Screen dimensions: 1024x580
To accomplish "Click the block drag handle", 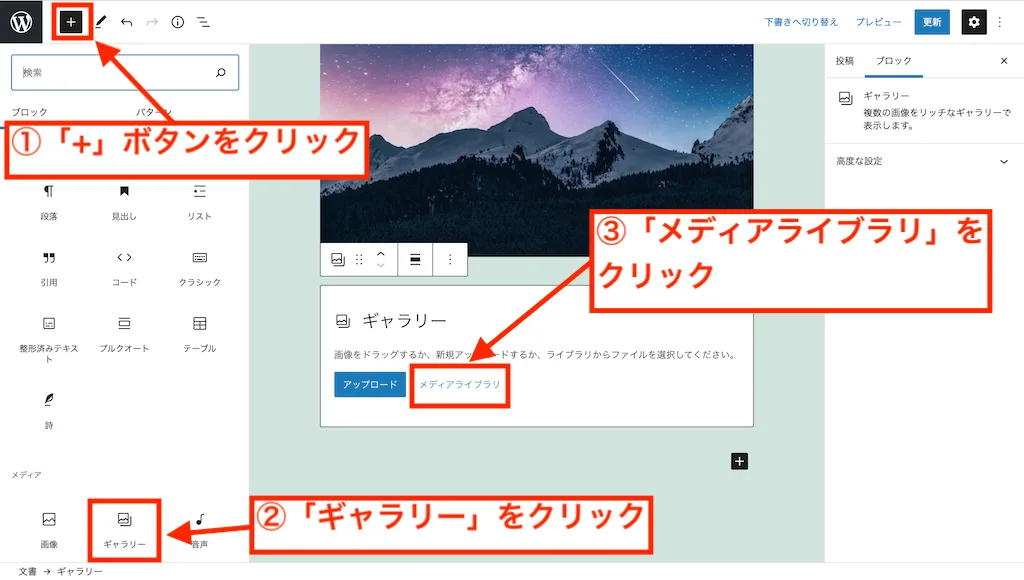I will [359, 259].
